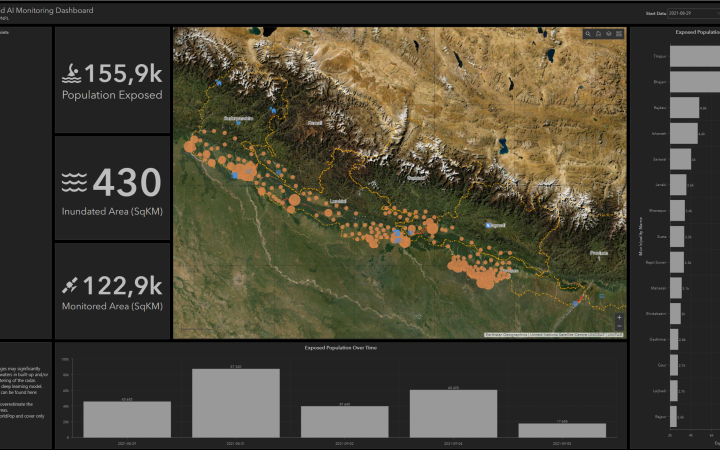Click the blue house marker in northwest Nepal

[x=219, y=83]
